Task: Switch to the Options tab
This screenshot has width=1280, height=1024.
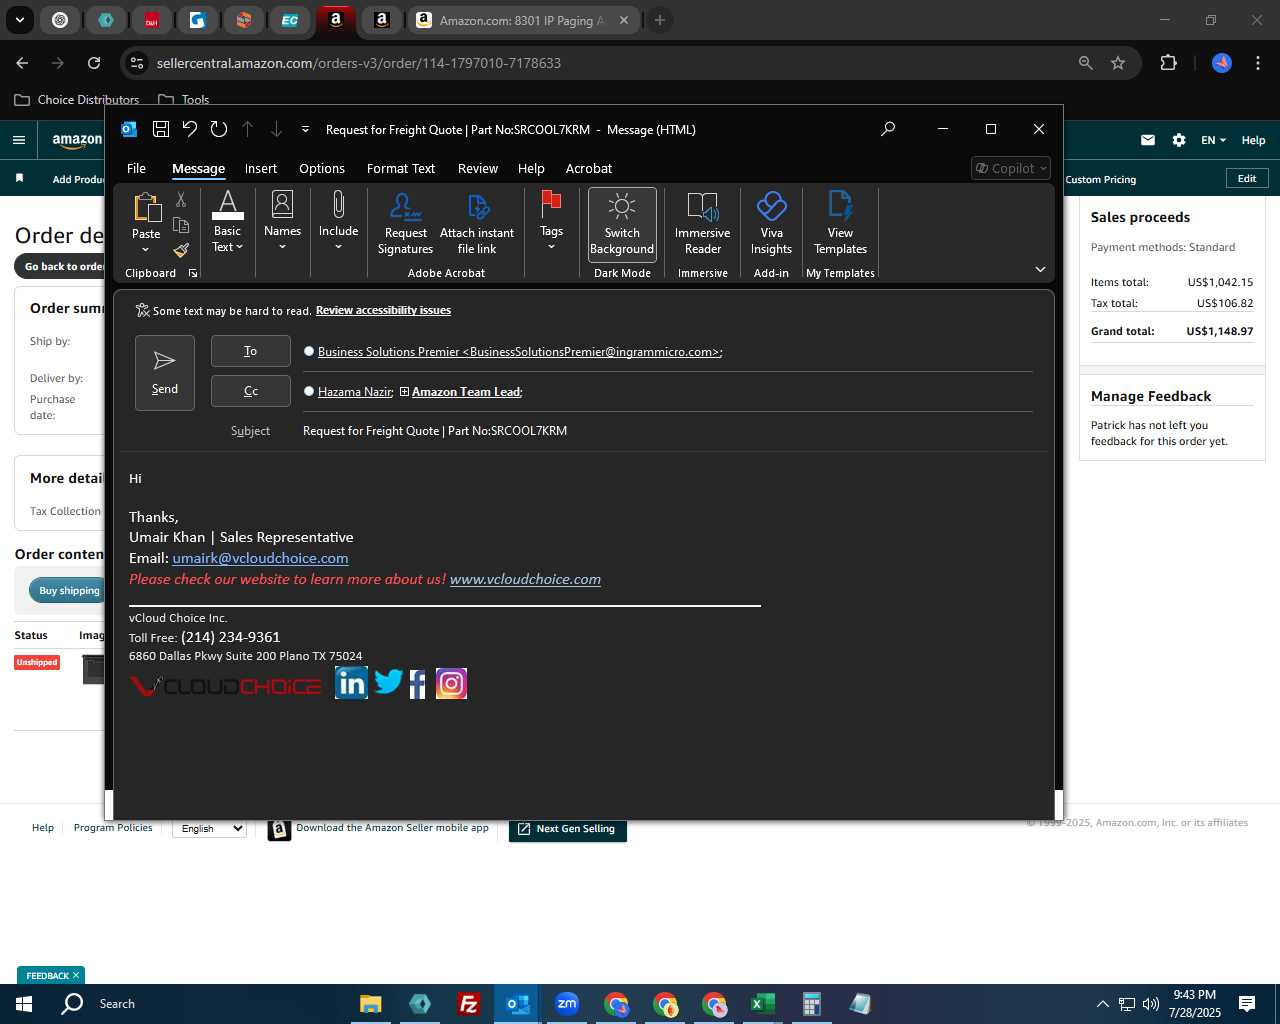Action: (x=322, y=168)
